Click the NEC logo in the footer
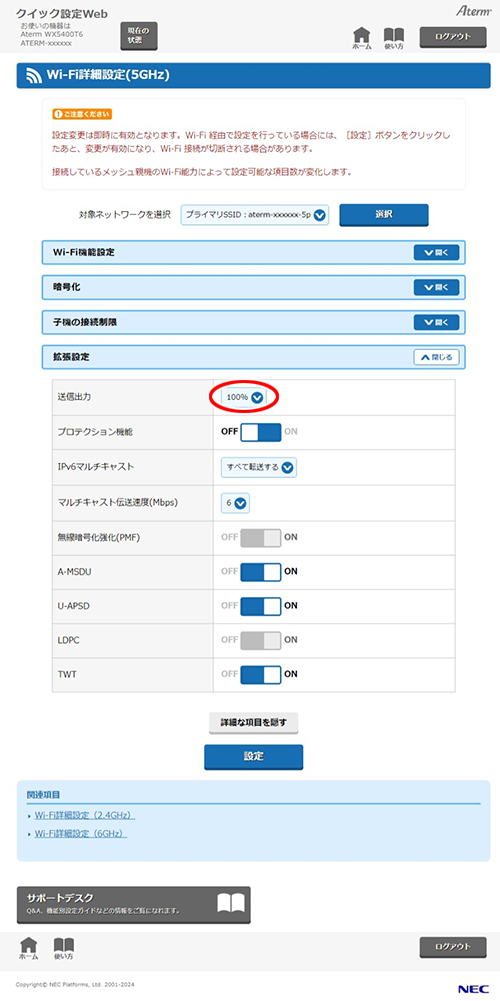This screenshot has width=500, height=1001. (473, 988)
